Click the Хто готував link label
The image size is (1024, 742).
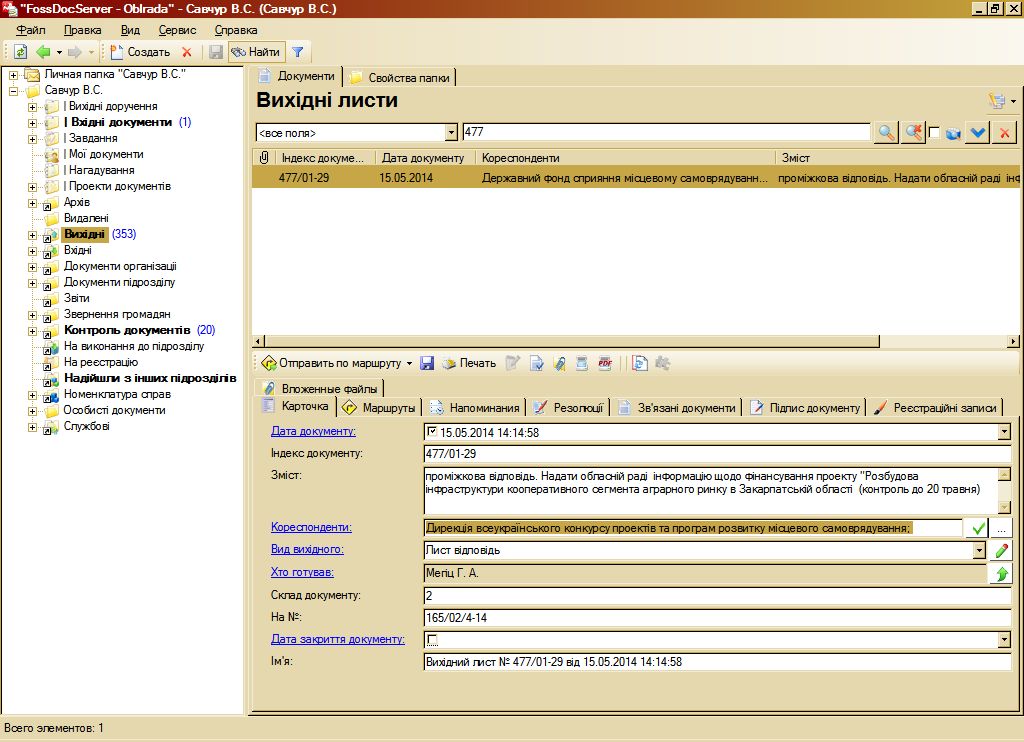coord(302,572)
